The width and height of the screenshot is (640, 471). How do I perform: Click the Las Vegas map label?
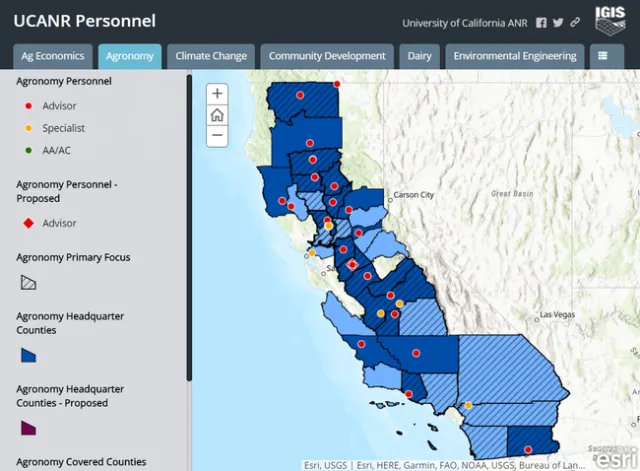[x=557, y=315]
